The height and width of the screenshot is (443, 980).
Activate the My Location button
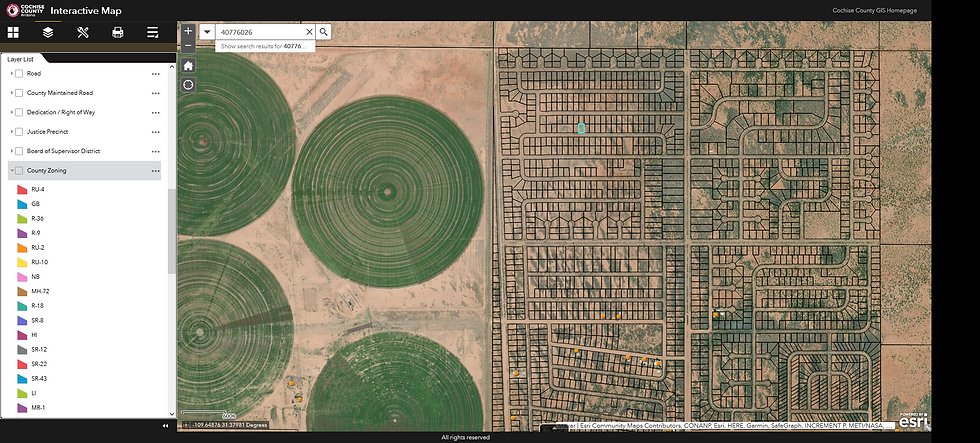coord(188,85)
